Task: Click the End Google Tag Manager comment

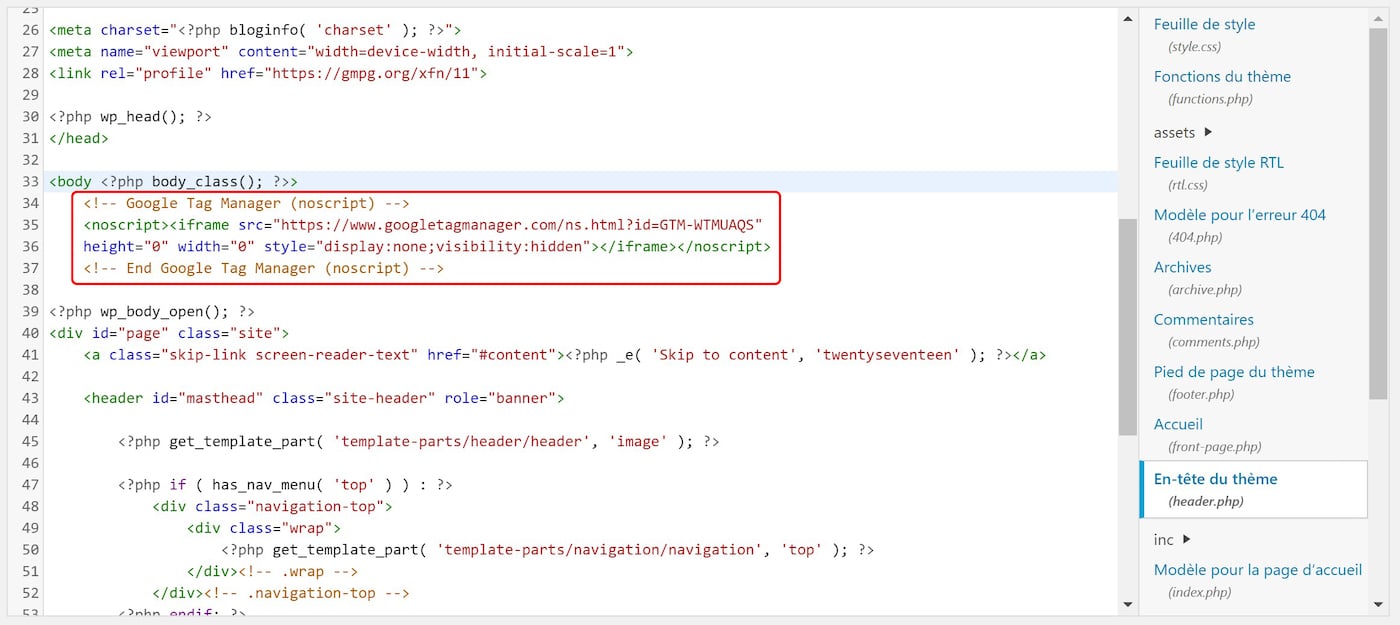Action: tap(264, 269)
